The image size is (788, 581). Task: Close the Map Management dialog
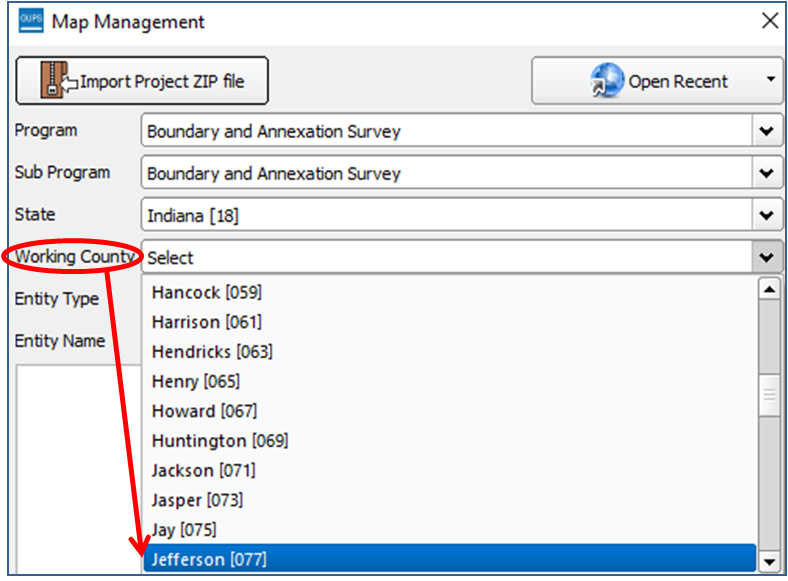coord(770,21)
